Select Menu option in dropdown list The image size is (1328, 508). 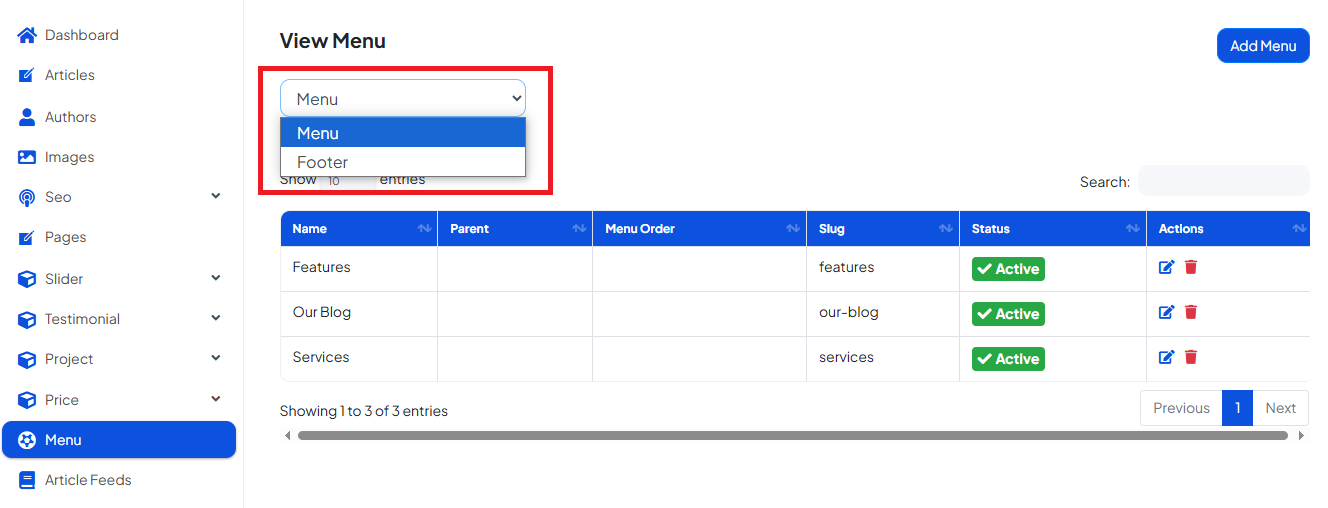pyautogui.click(x=403, y=133)
